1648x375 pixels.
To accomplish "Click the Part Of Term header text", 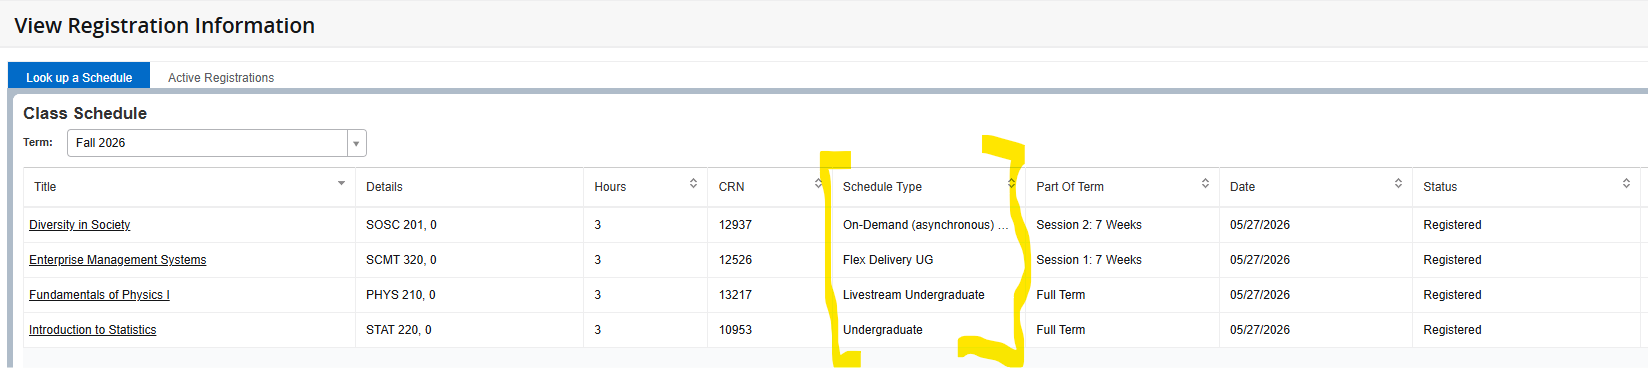I will click(1070, 187).
